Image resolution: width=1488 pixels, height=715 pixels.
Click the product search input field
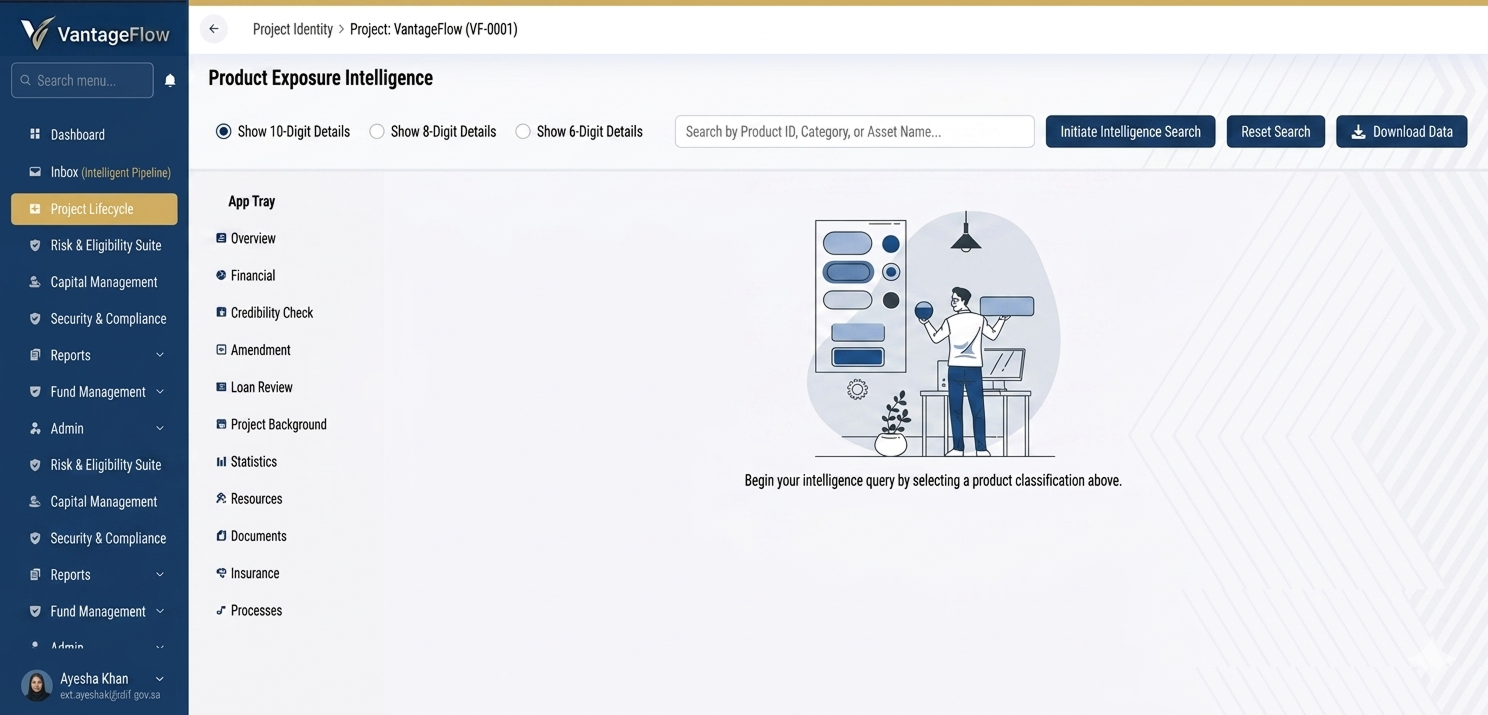pyautogui.click(x=854, y=132)
